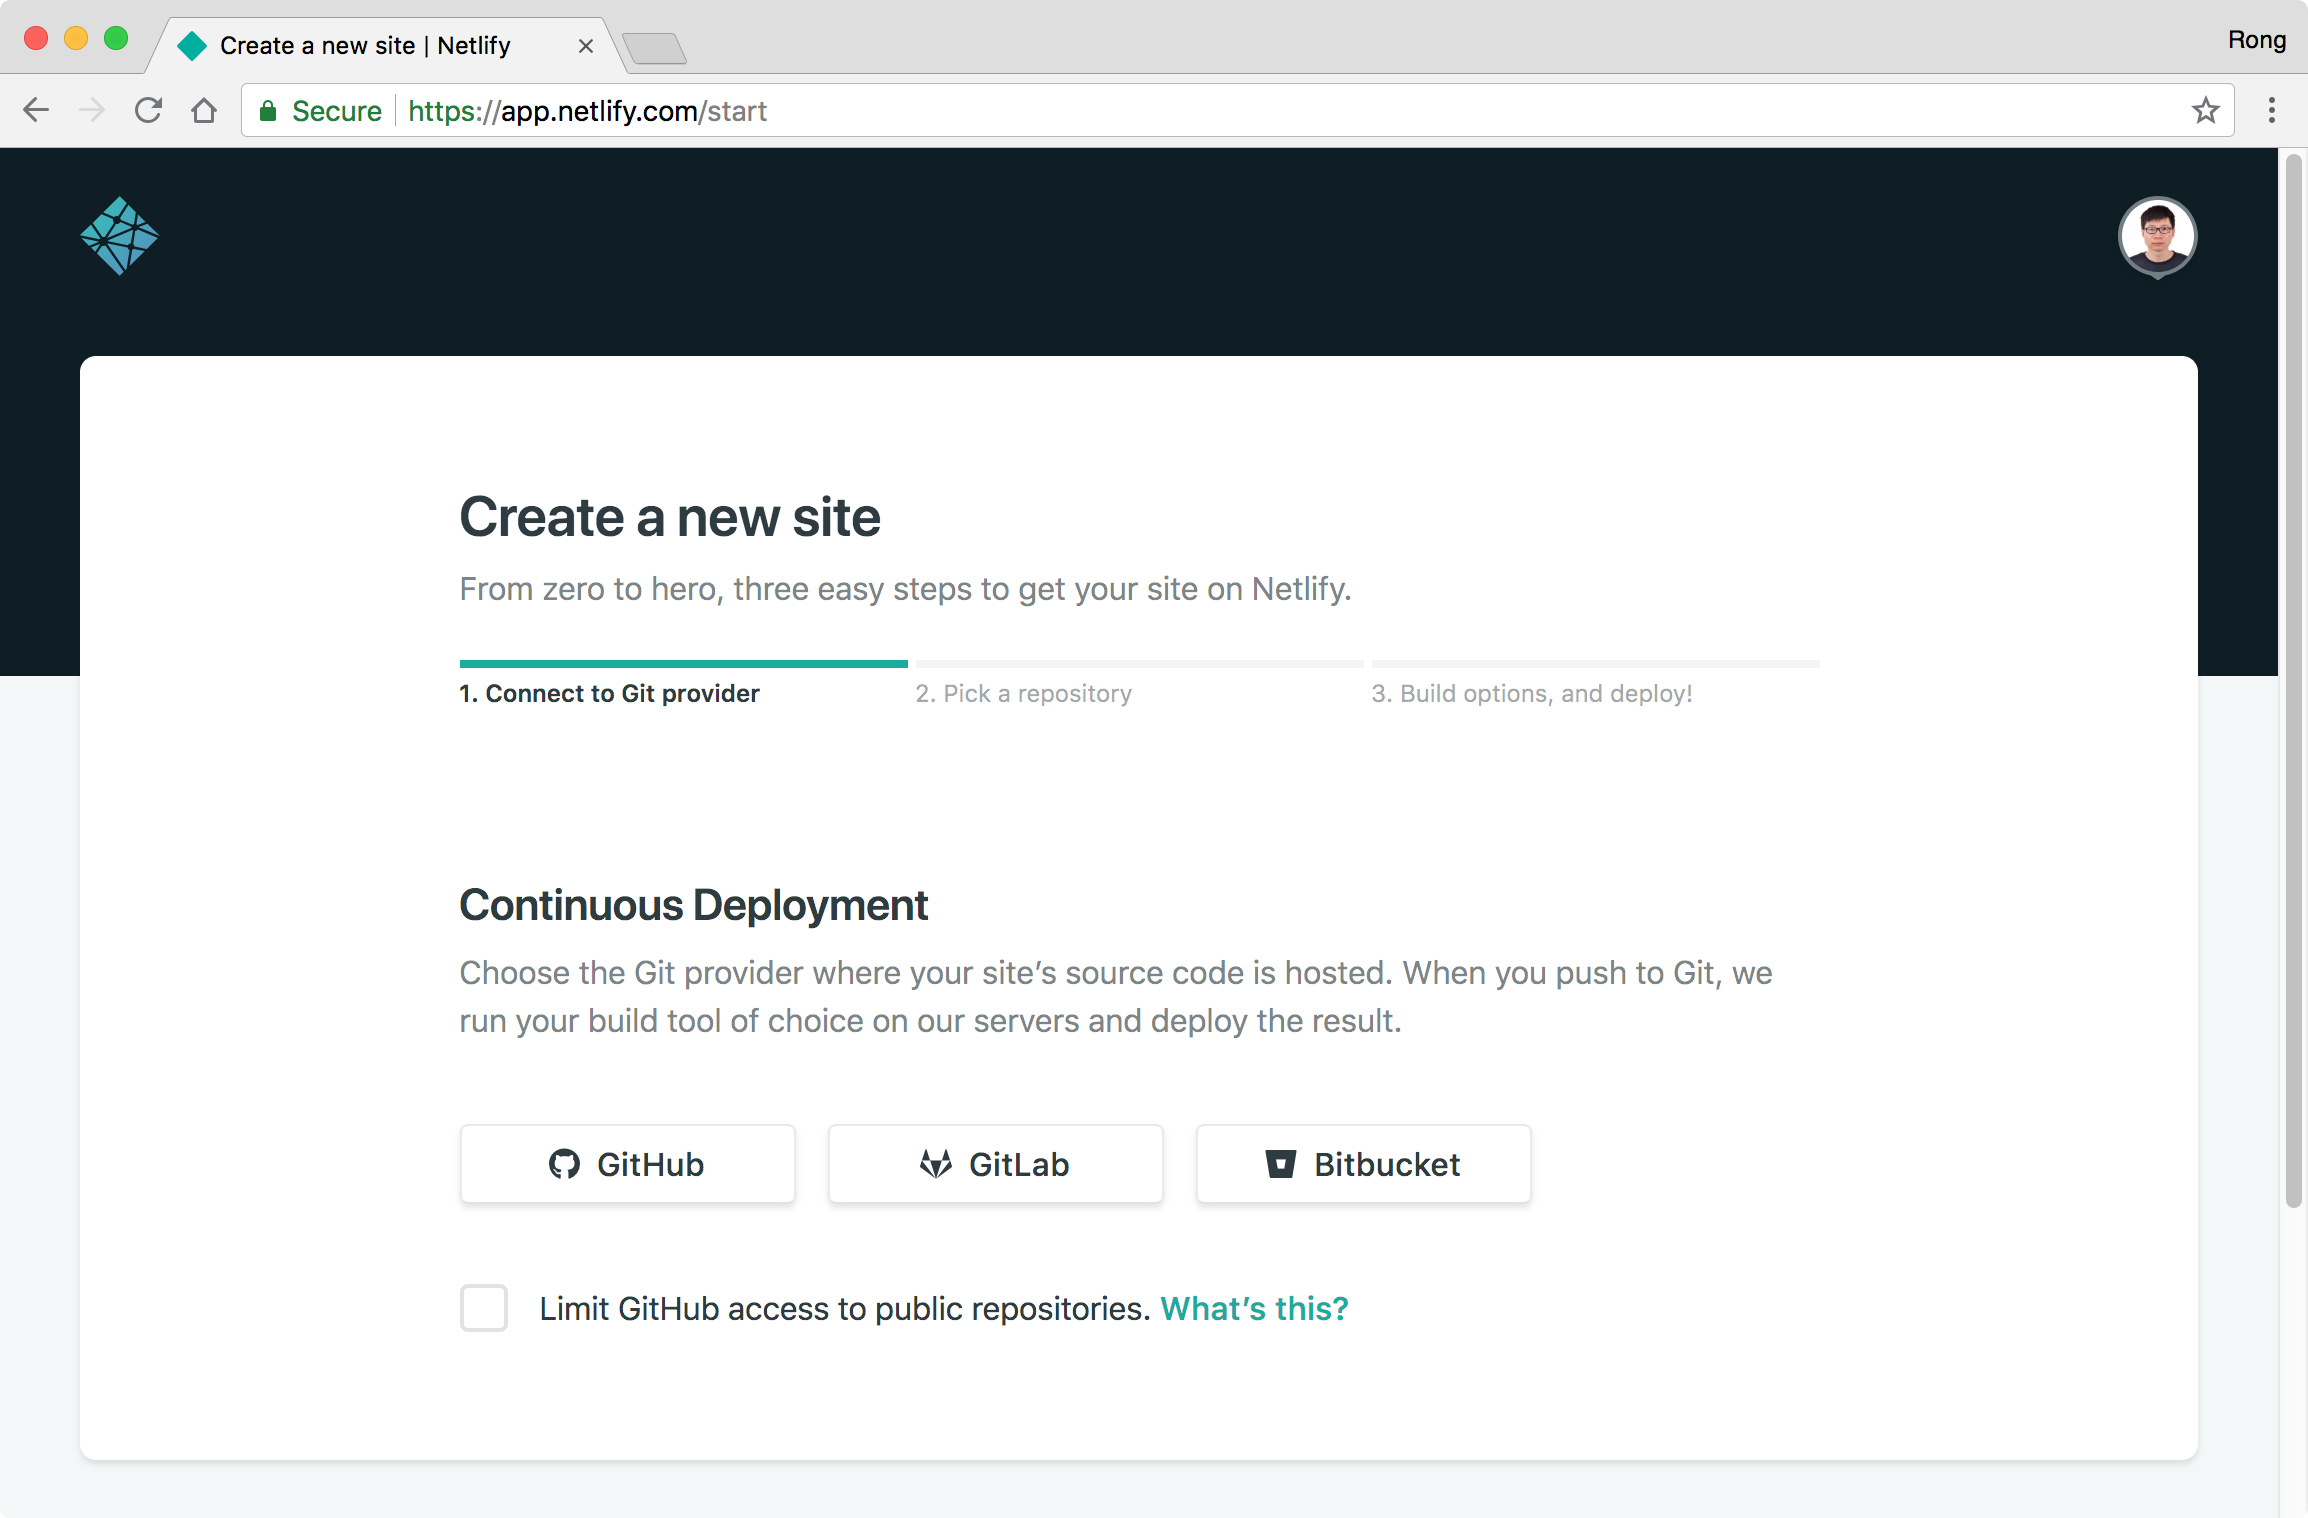
Task: Connect with the GitHub button
Action: 627,1164
